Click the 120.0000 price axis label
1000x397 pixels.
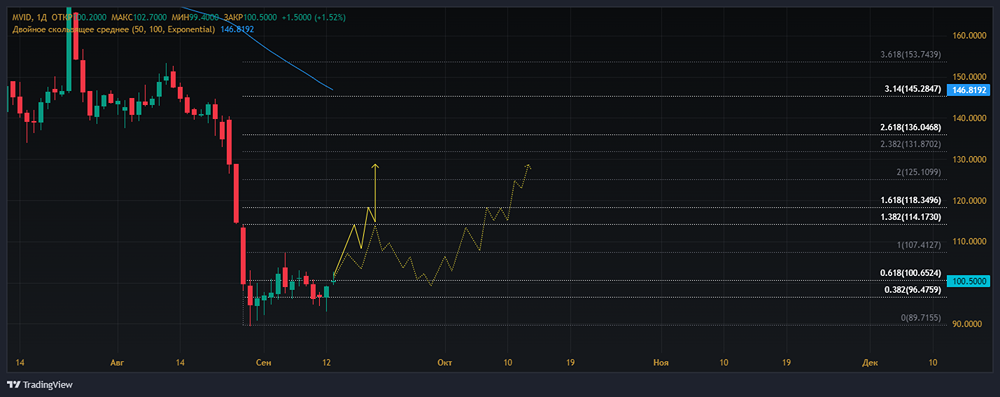coord(968,200)
